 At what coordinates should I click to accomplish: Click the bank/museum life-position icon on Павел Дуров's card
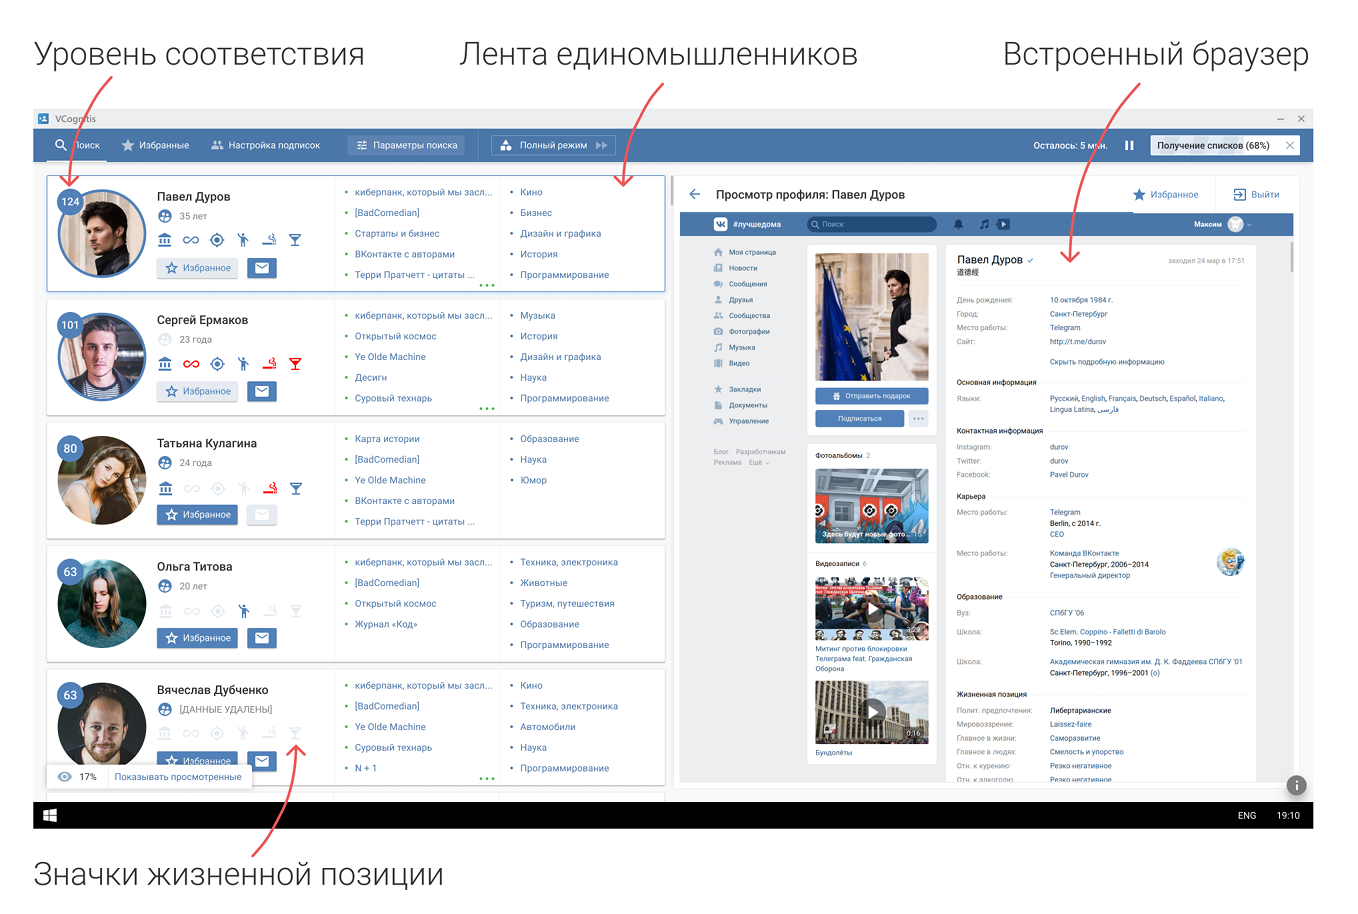tap(164, 239)
